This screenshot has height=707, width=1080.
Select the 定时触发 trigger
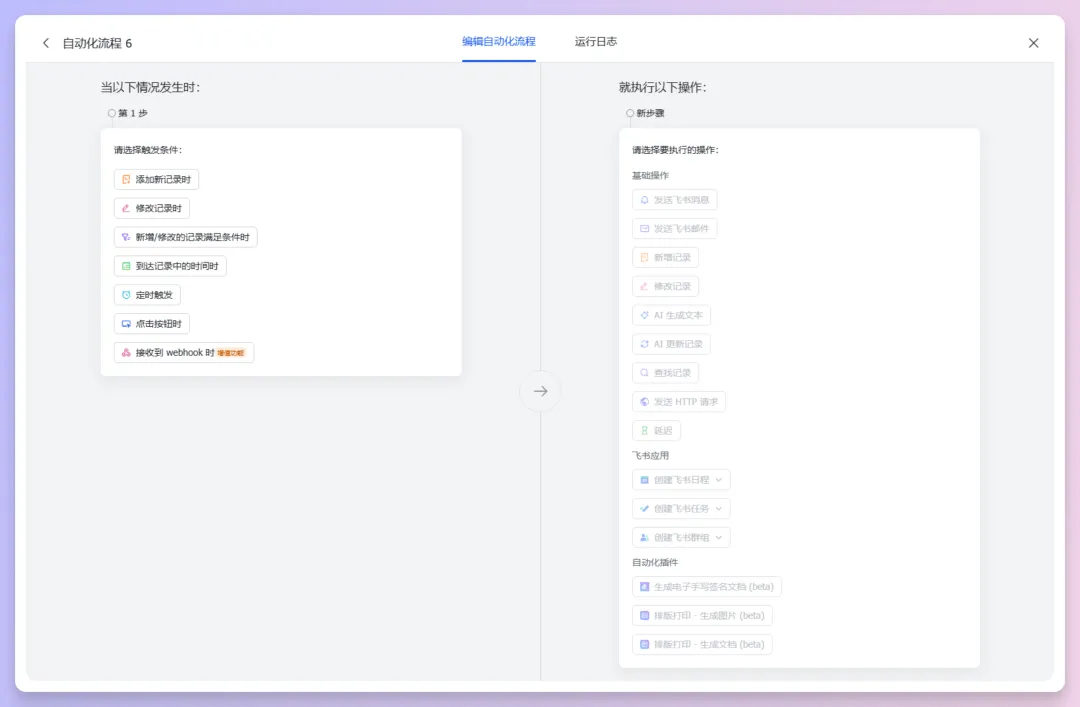pyautogui.click(x=148, y=294)
